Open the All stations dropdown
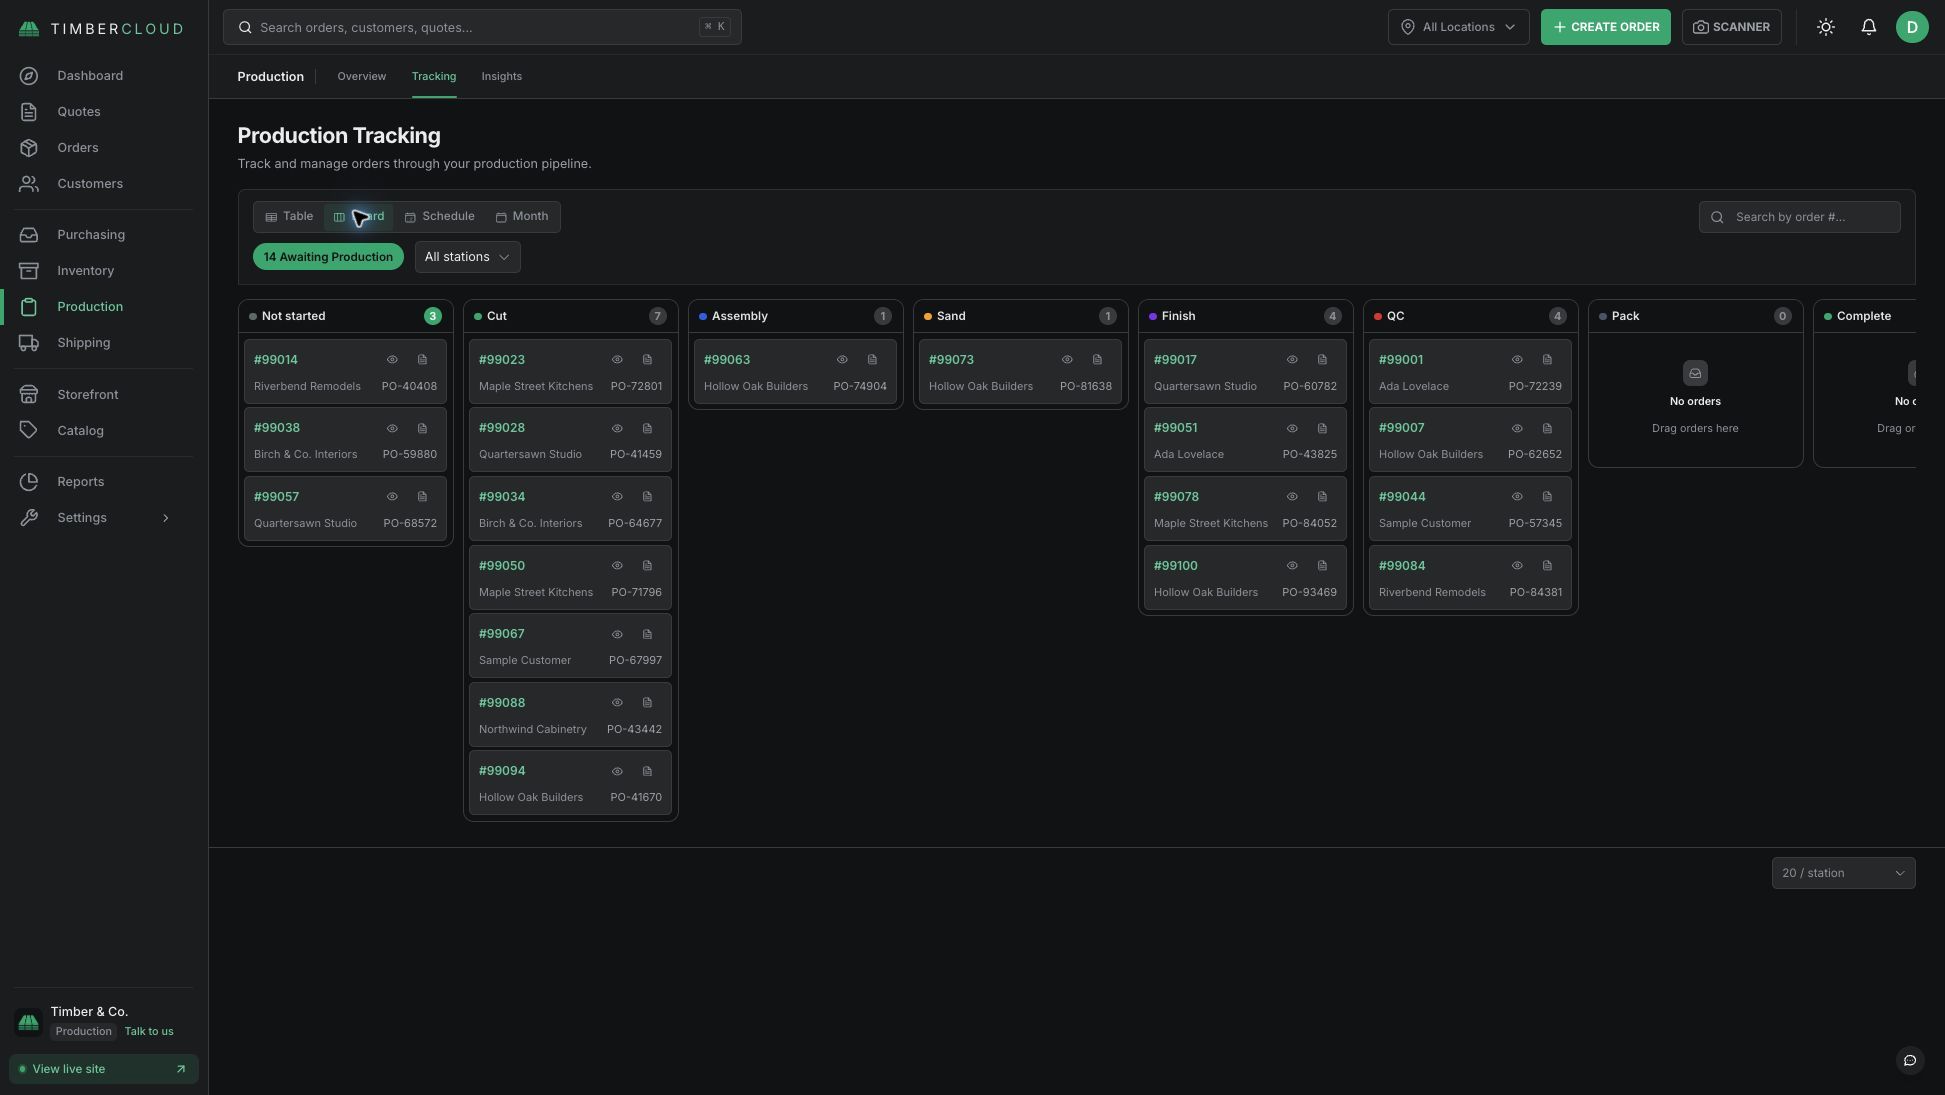This screenshot has width=1945, height=1095. tap(467, 257)
